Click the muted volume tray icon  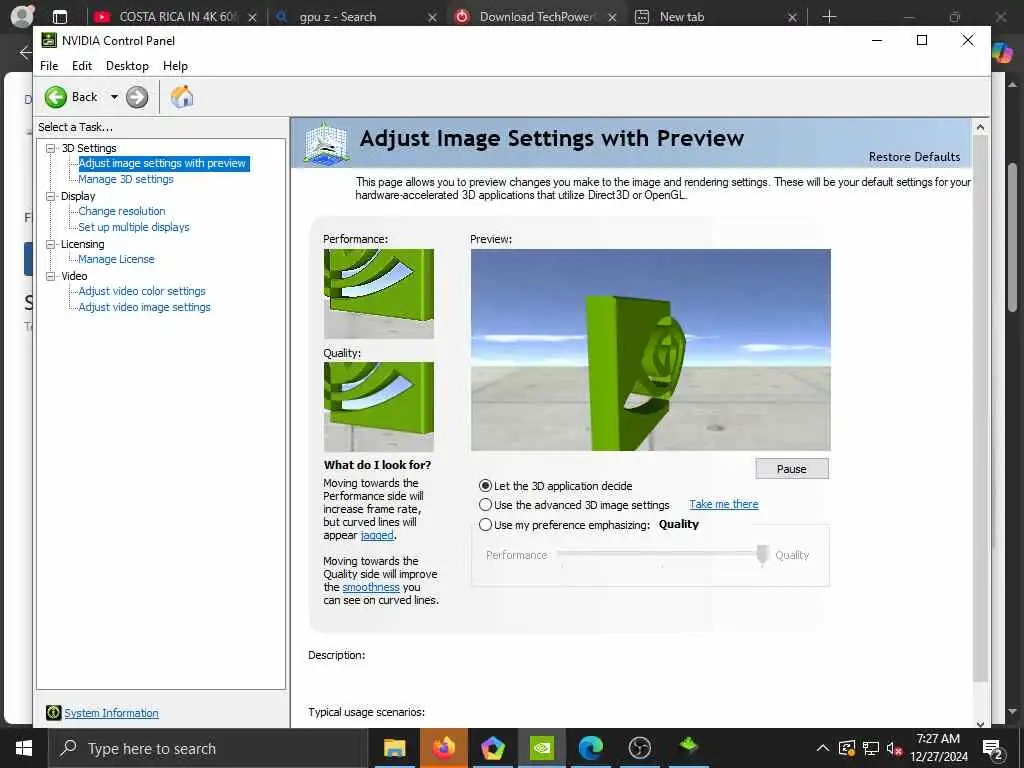click(894, 748)
